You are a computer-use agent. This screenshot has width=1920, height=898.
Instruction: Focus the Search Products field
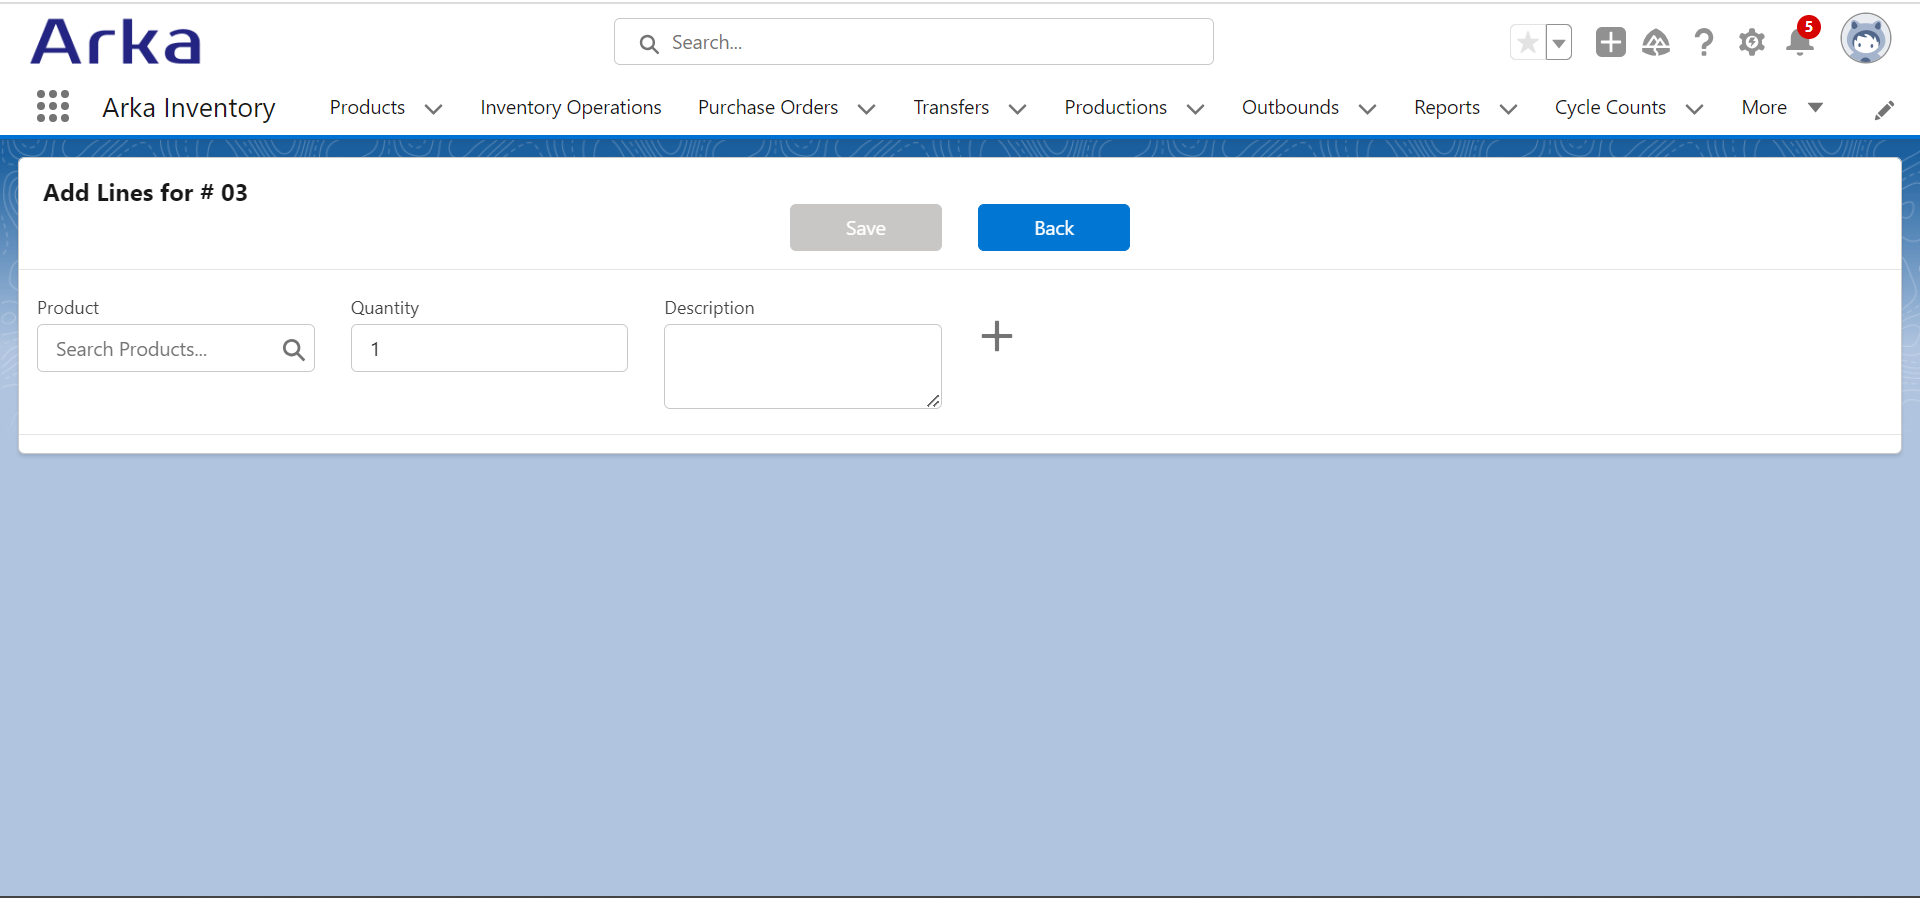176,348
